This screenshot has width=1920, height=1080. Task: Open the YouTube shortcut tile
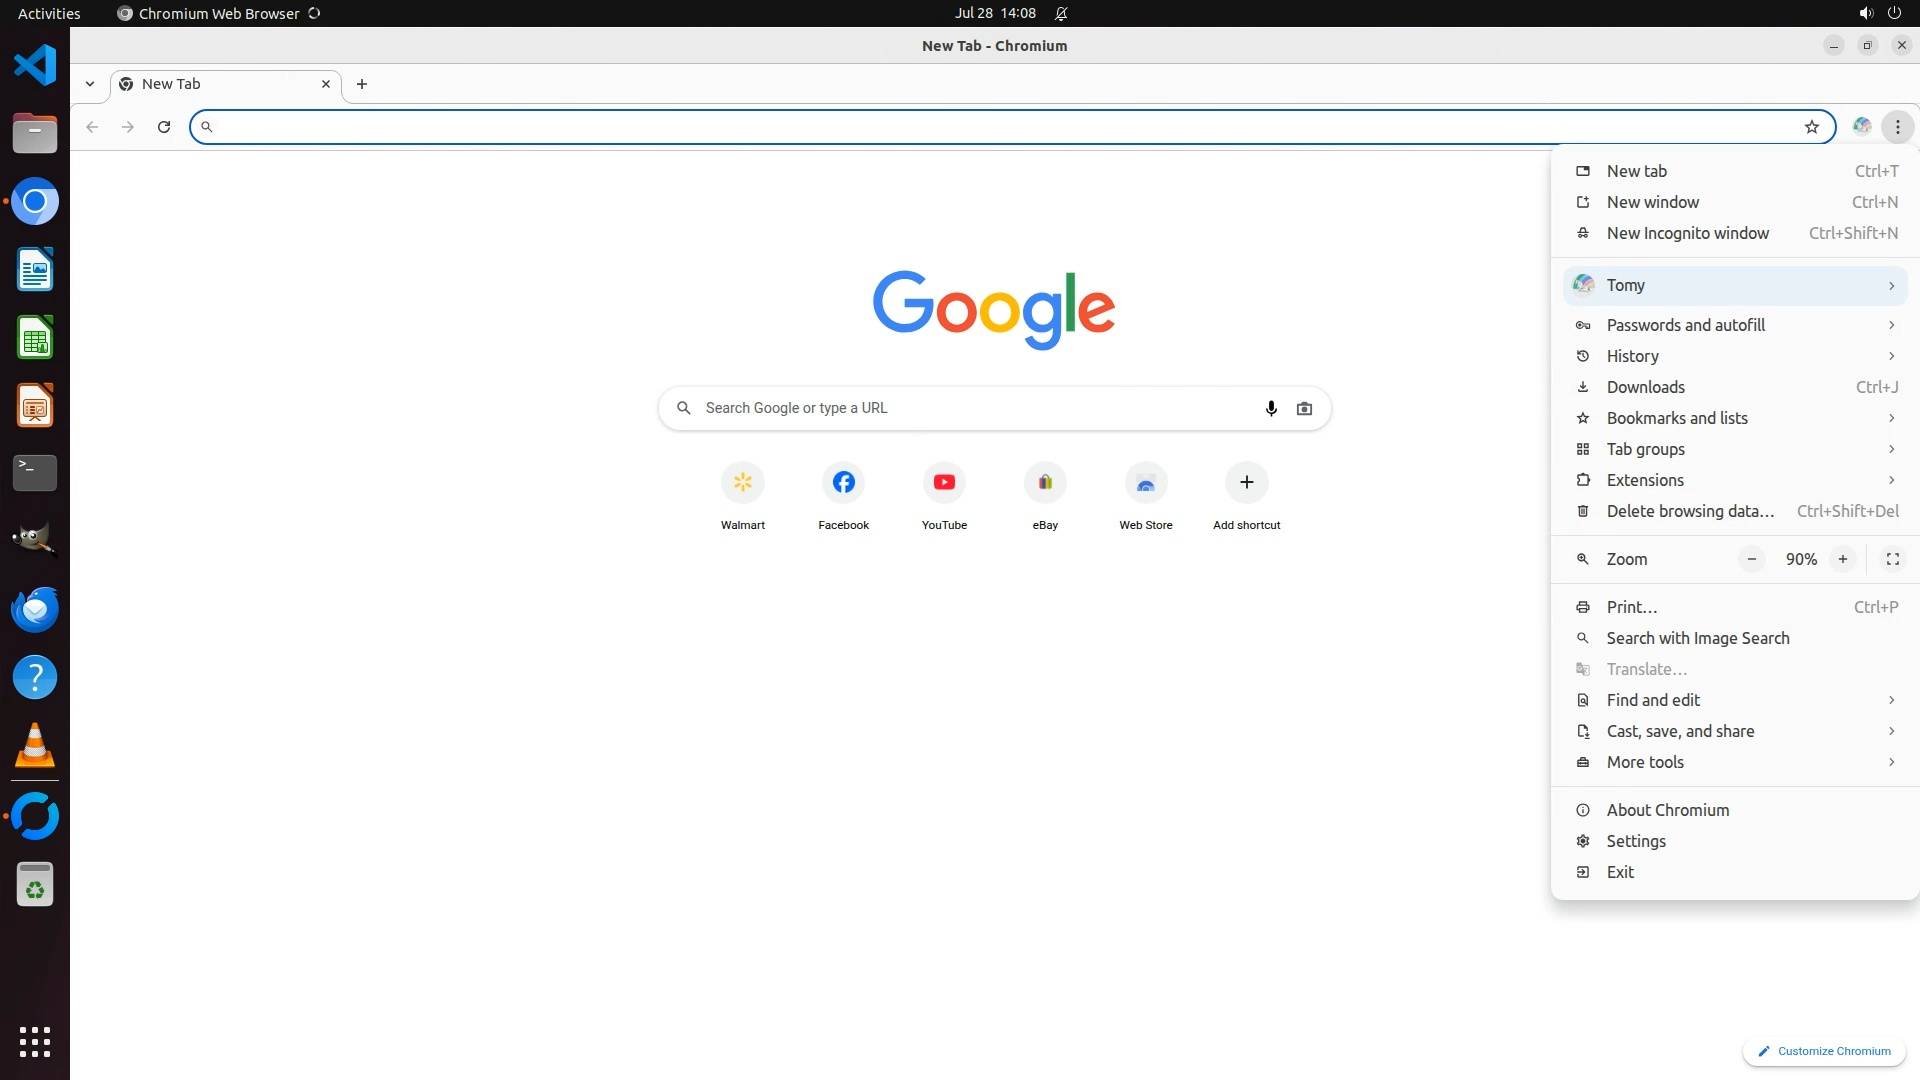[x=944, y=483]
